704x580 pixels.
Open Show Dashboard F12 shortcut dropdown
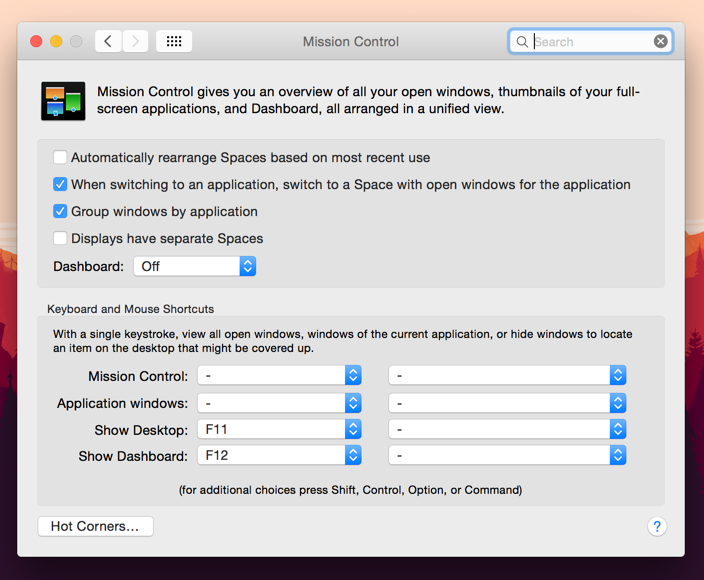pos(279,456)
